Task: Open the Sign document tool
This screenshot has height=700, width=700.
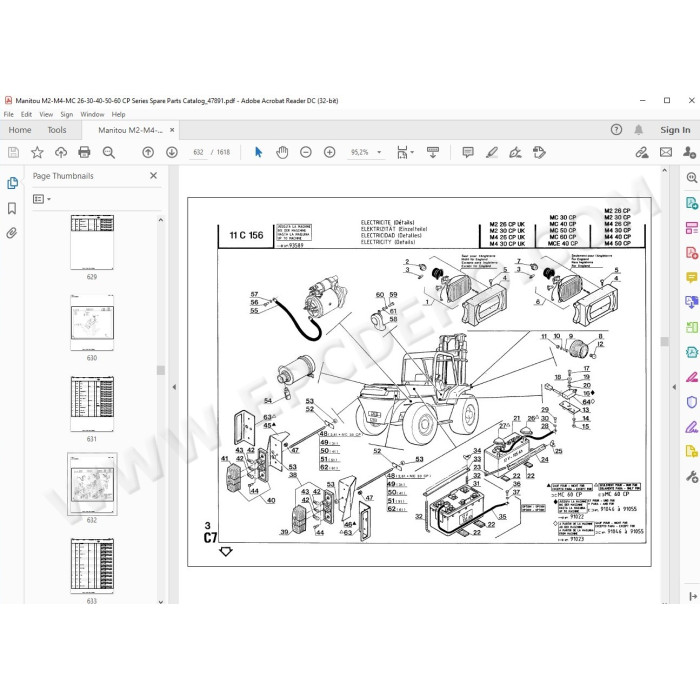Action: (515, 153)
